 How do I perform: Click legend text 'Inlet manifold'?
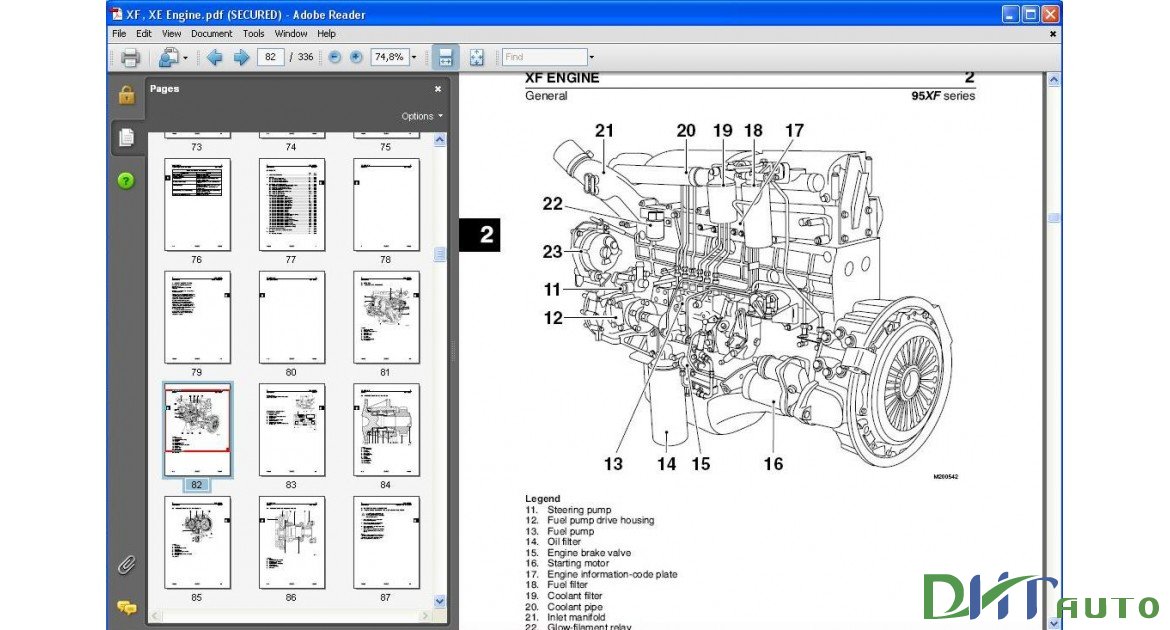pyautogui.click(x=576, y=618)
